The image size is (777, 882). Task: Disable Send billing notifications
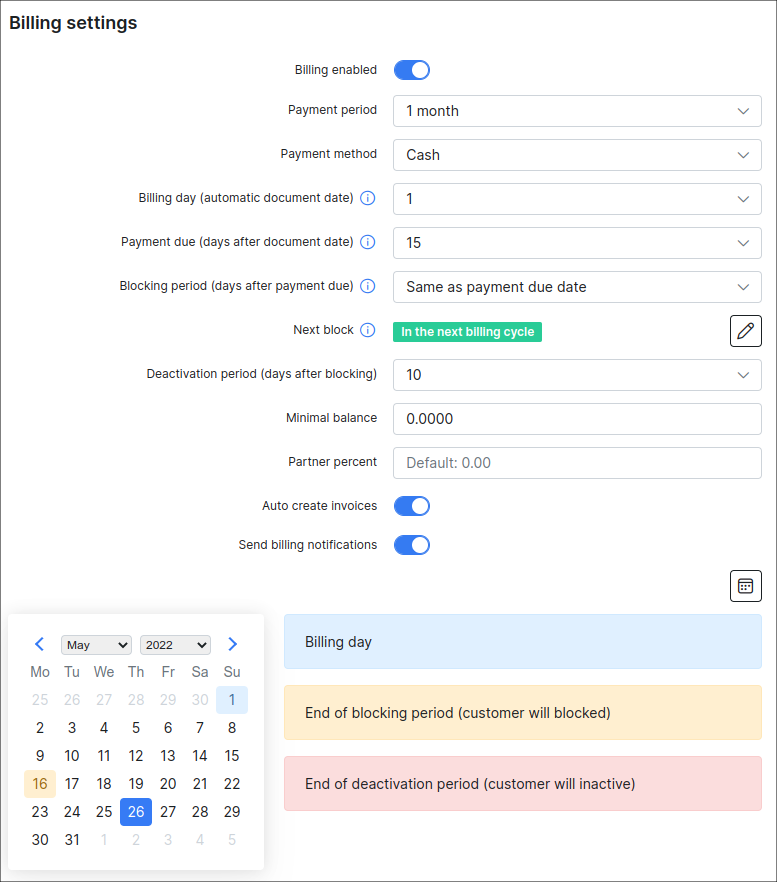(411, 545)
